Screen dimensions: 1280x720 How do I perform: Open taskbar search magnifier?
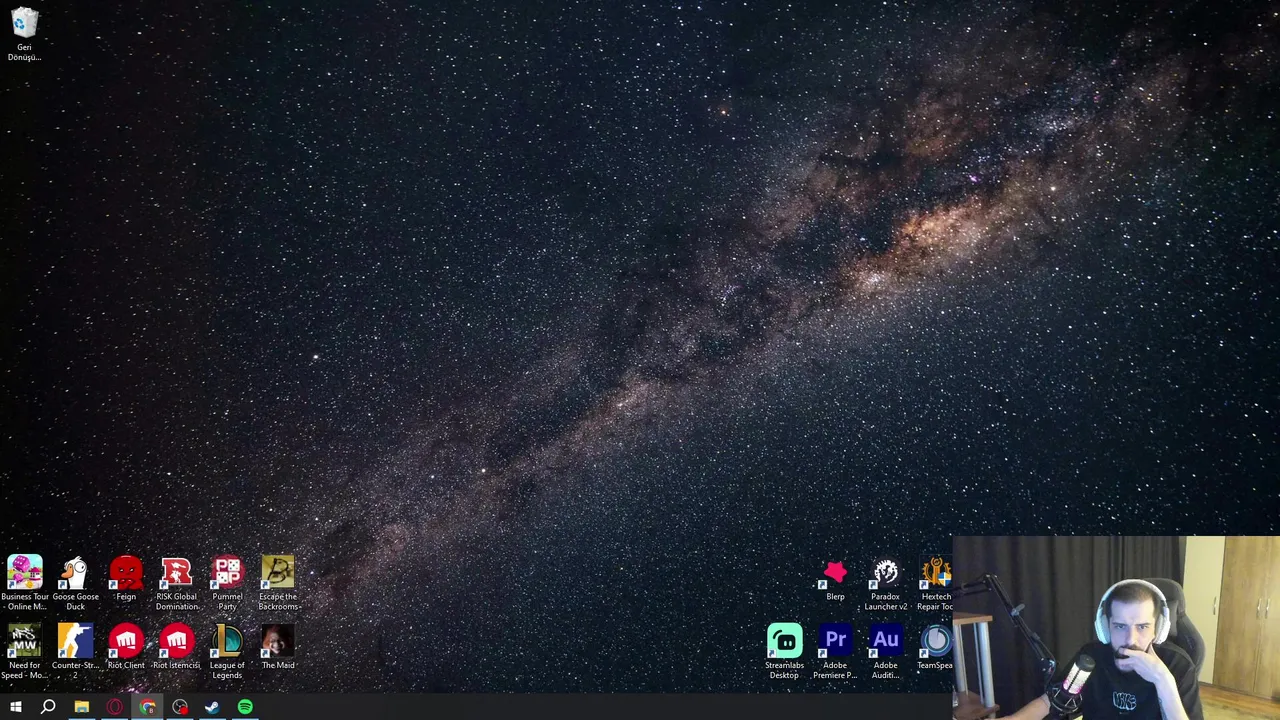pyautogui.click(x=48, y=707)
